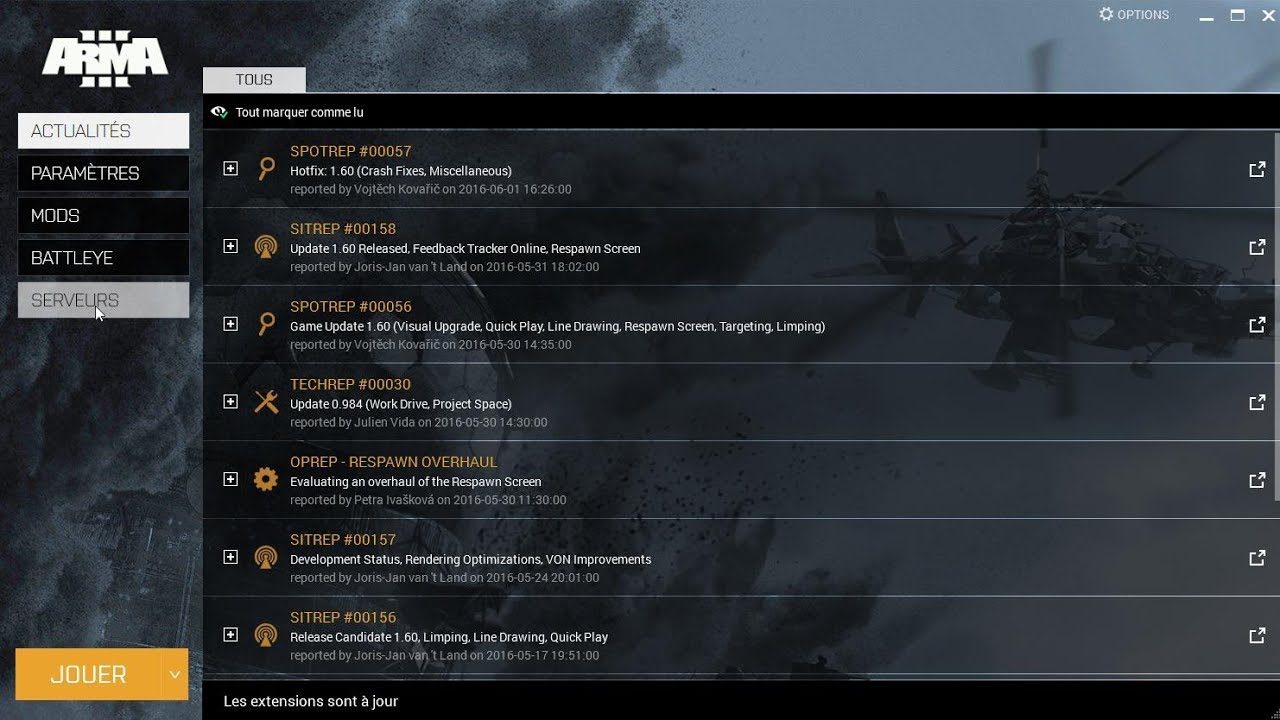
Task: Click the SPOTREP #00056 title
Action: point(350,306)
